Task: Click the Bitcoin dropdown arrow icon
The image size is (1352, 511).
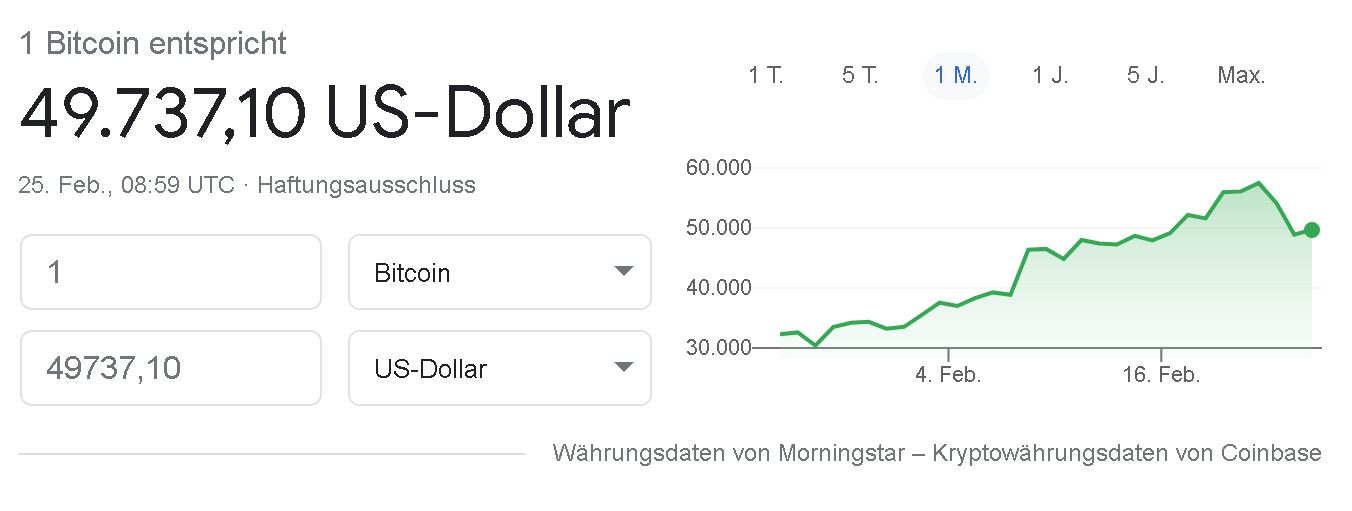Action: point(623,272)
